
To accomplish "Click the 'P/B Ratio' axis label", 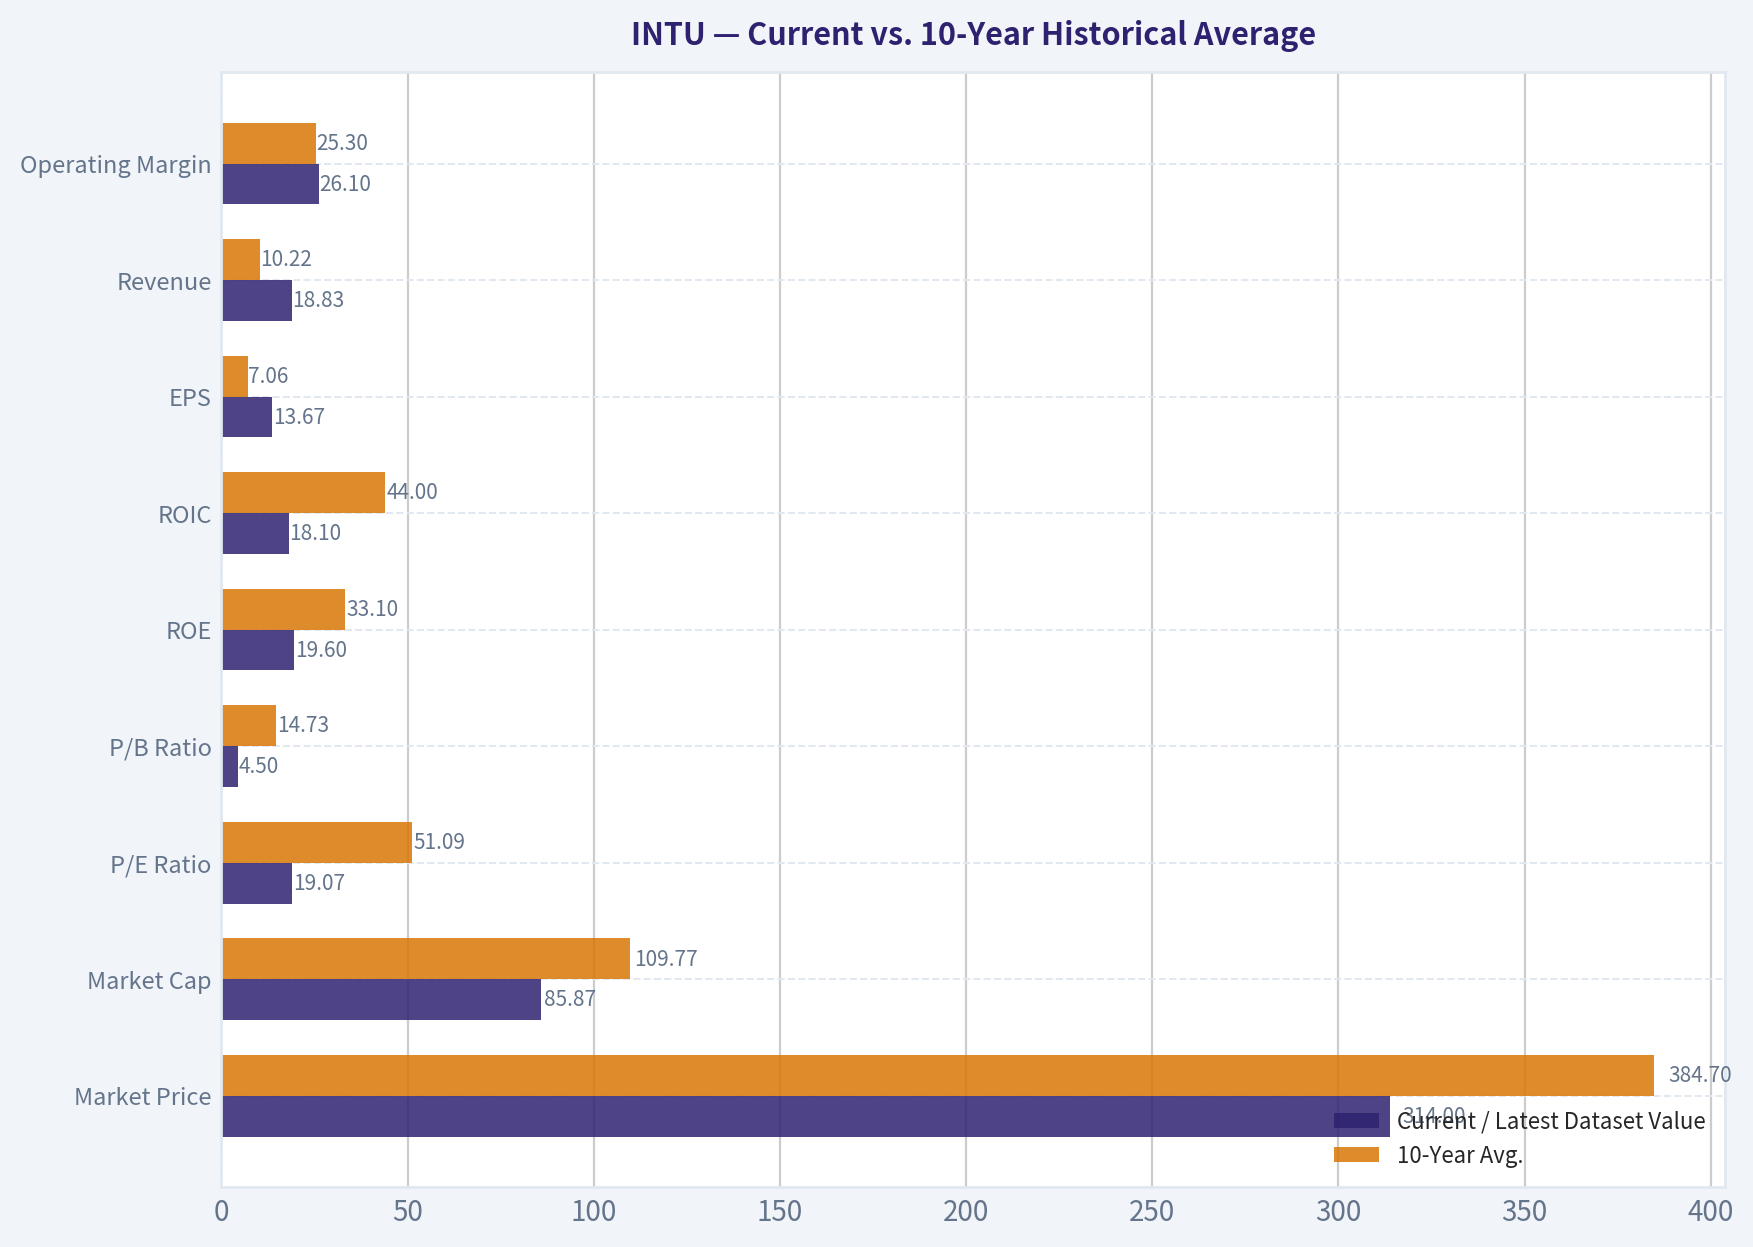I will click(x=161, y=747).
